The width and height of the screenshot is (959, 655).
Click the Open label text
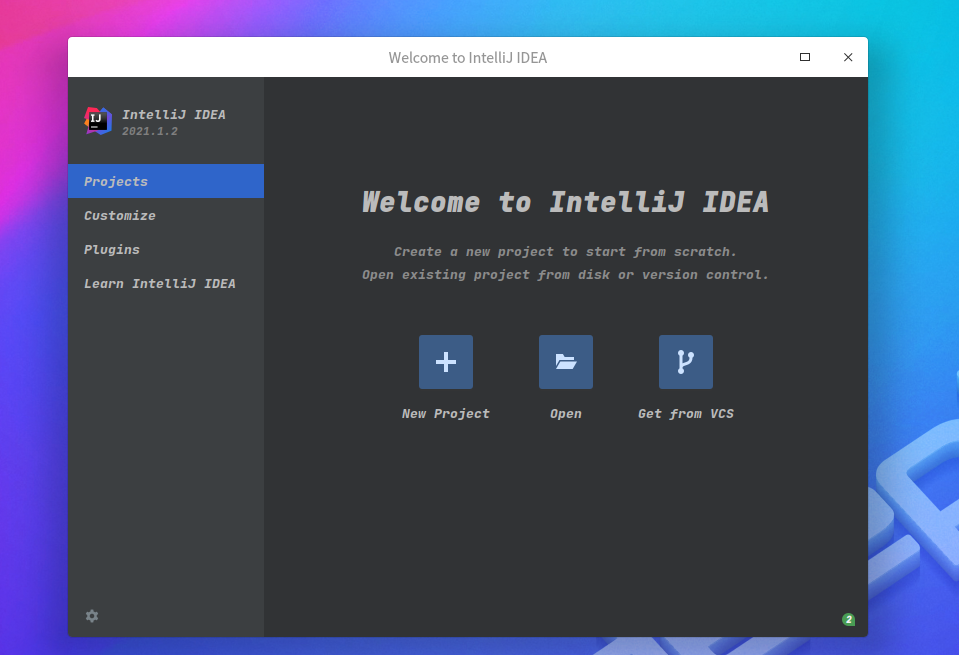click(565, 414)
